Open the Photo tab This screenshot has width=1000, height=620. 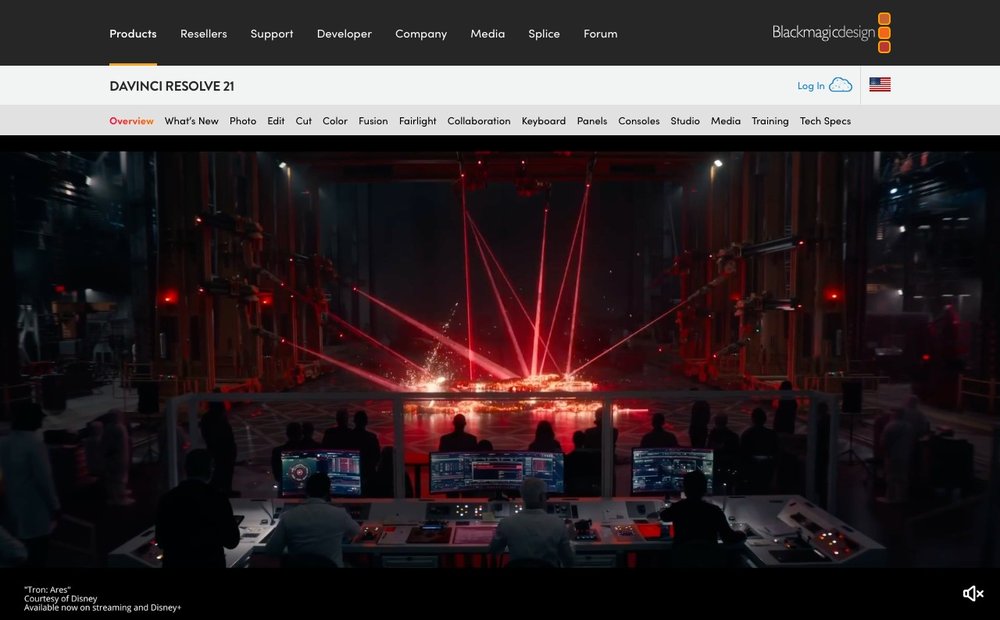pyautogui.click(x=243, y=121)
